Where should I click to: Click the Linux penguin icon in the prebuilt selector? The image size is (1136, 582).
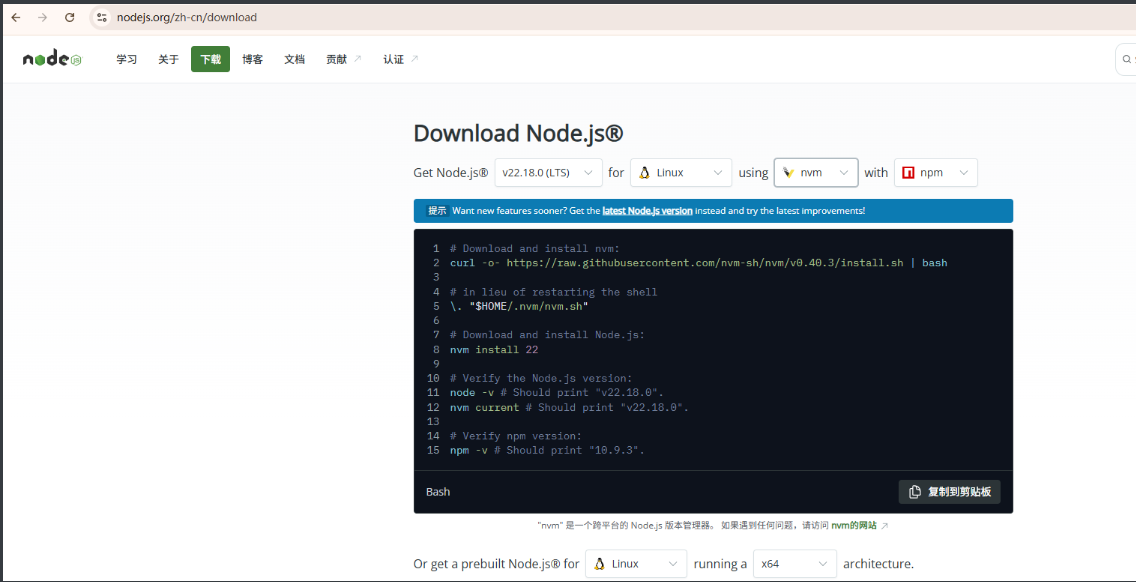598,563
